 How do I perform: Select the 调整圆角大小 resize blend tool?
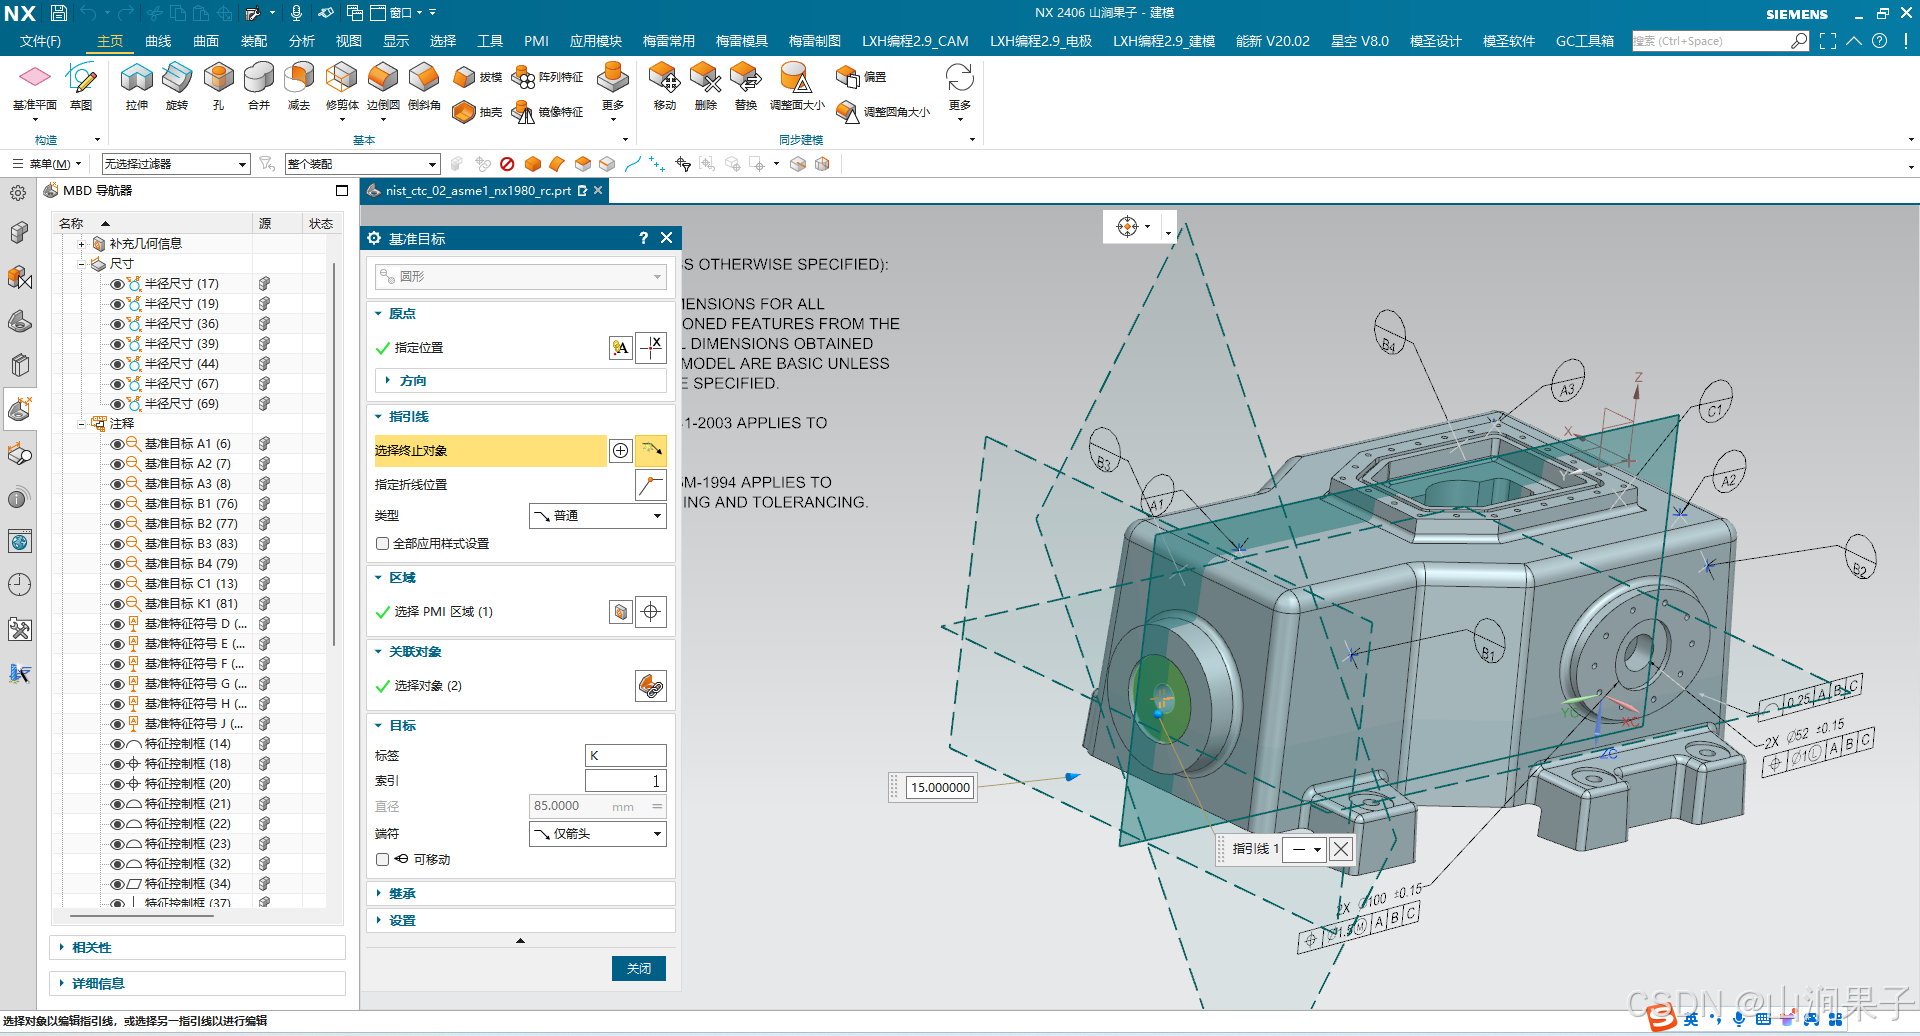pyautogui.click(x=883, y=112)
